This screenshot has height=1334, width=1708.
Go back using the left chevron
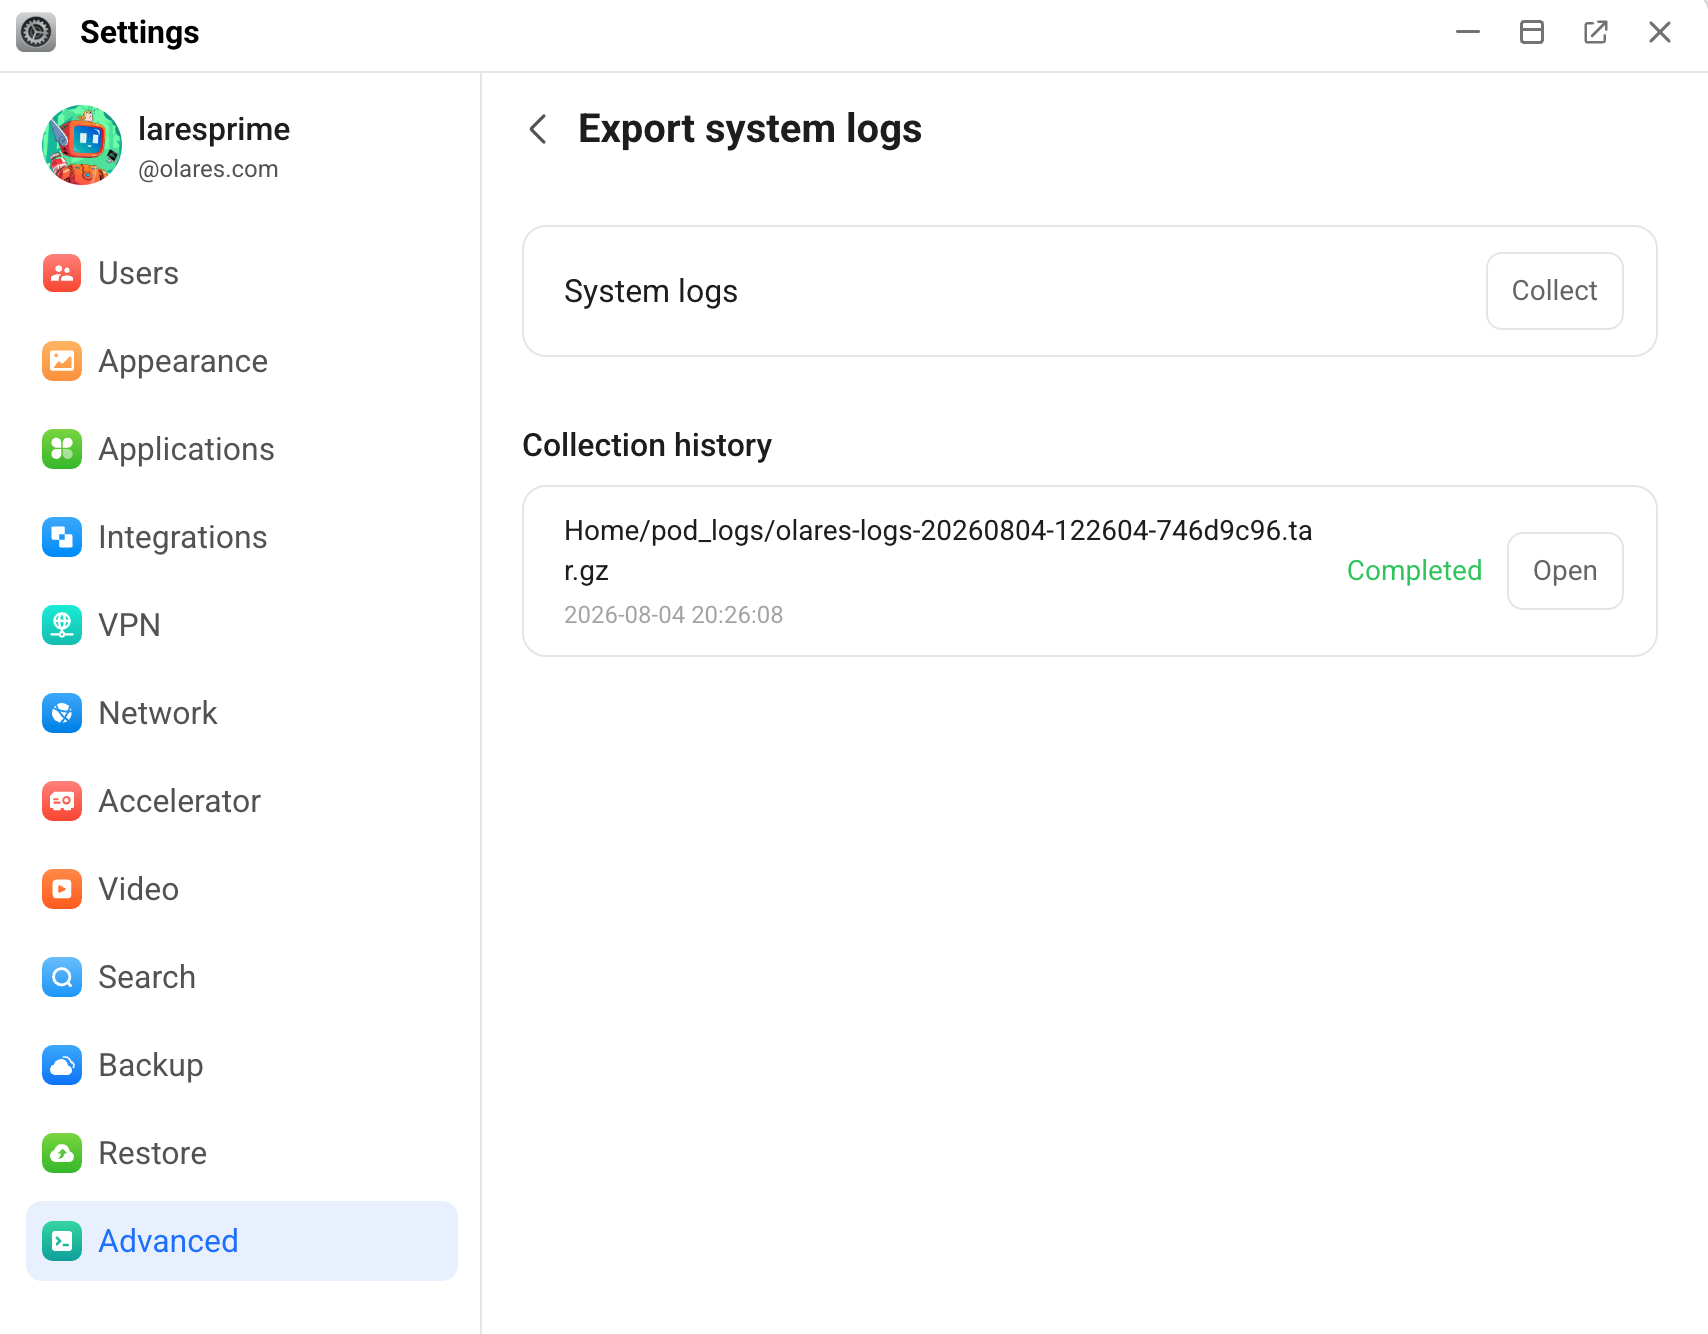click(x=538, y=129)
